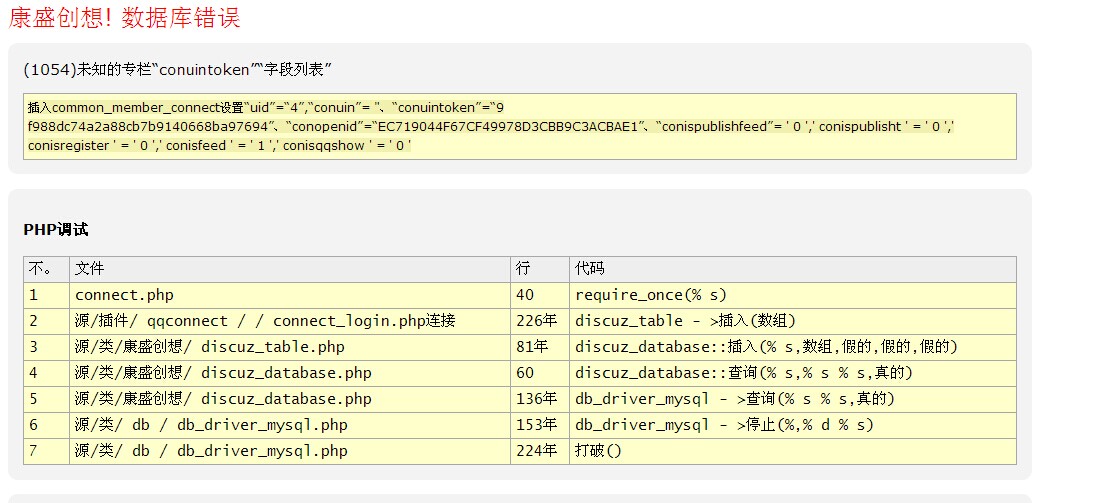The height and width of the screenshot is (503, 1120).
Task: Select the 文件 column header
Action: point(89,269)
